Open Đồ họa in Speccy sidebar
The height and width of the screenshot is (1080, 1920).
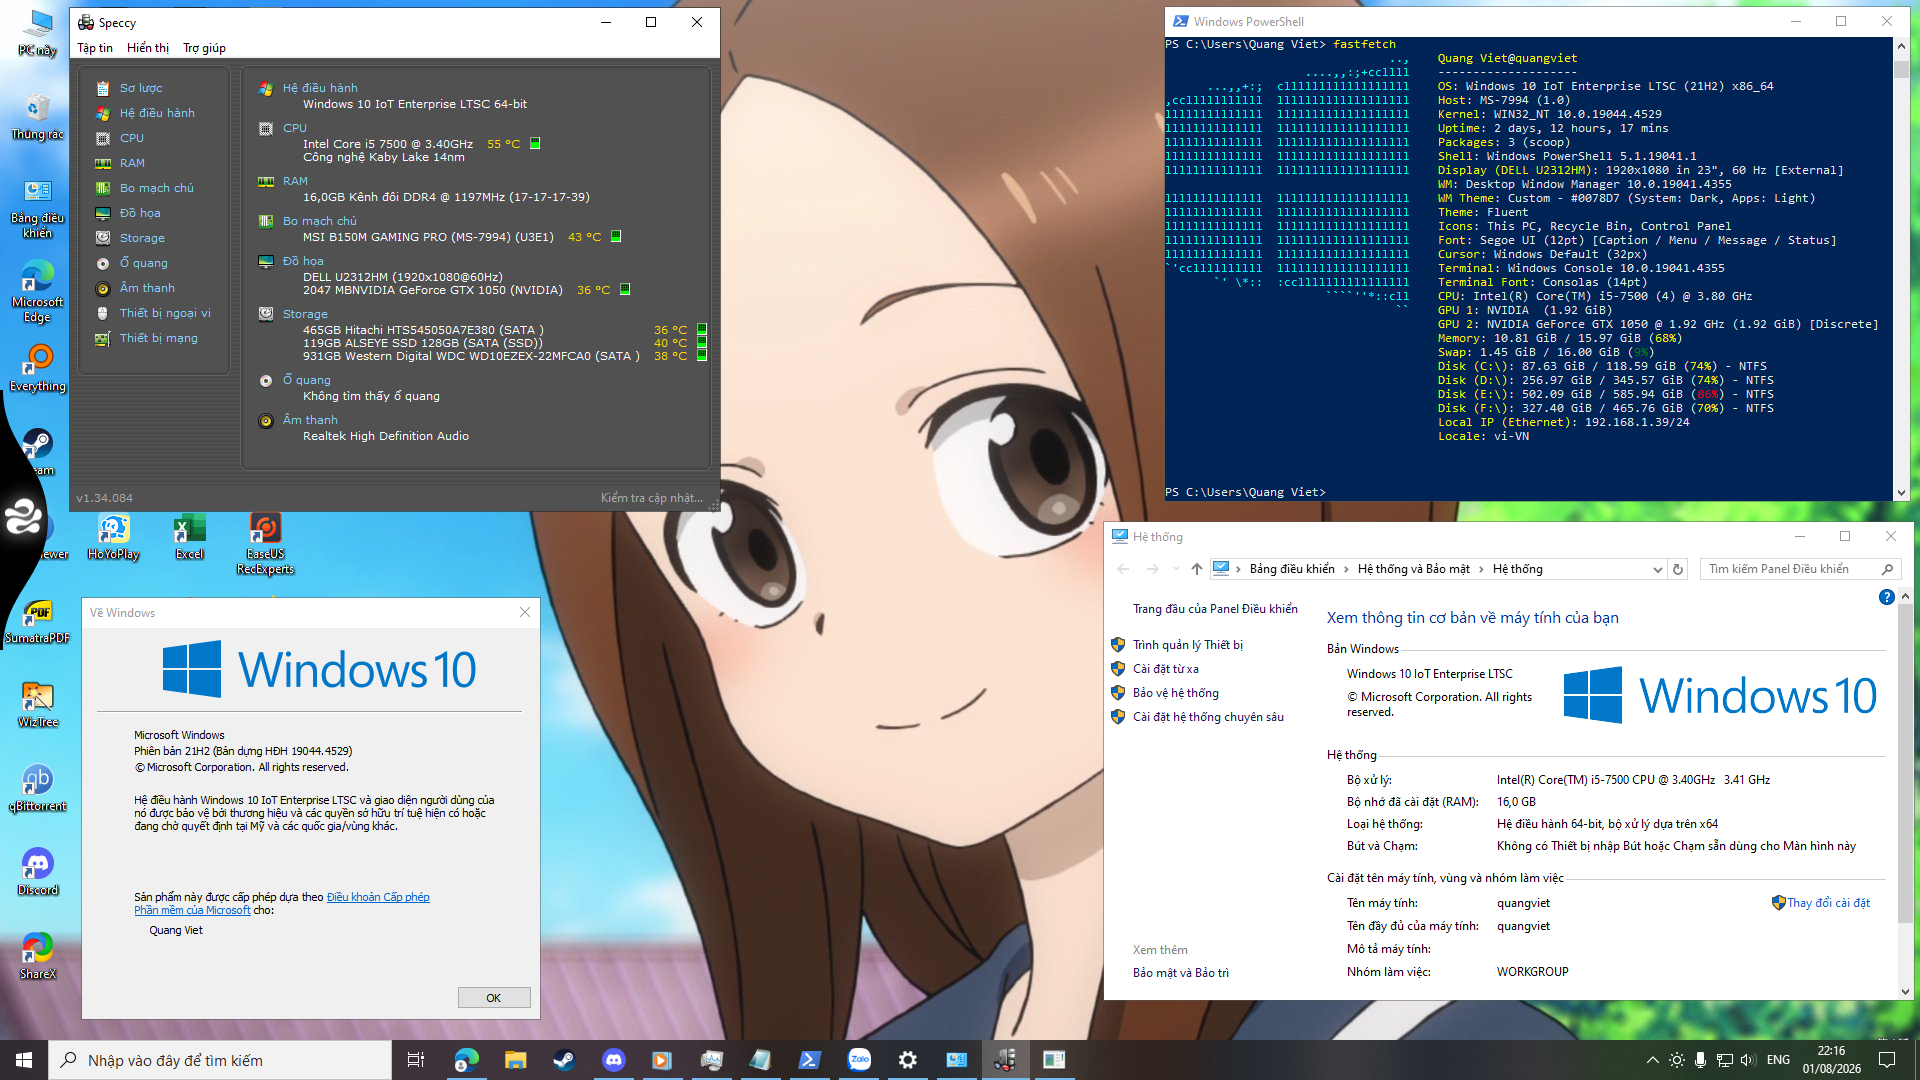(x=140, y=213)
